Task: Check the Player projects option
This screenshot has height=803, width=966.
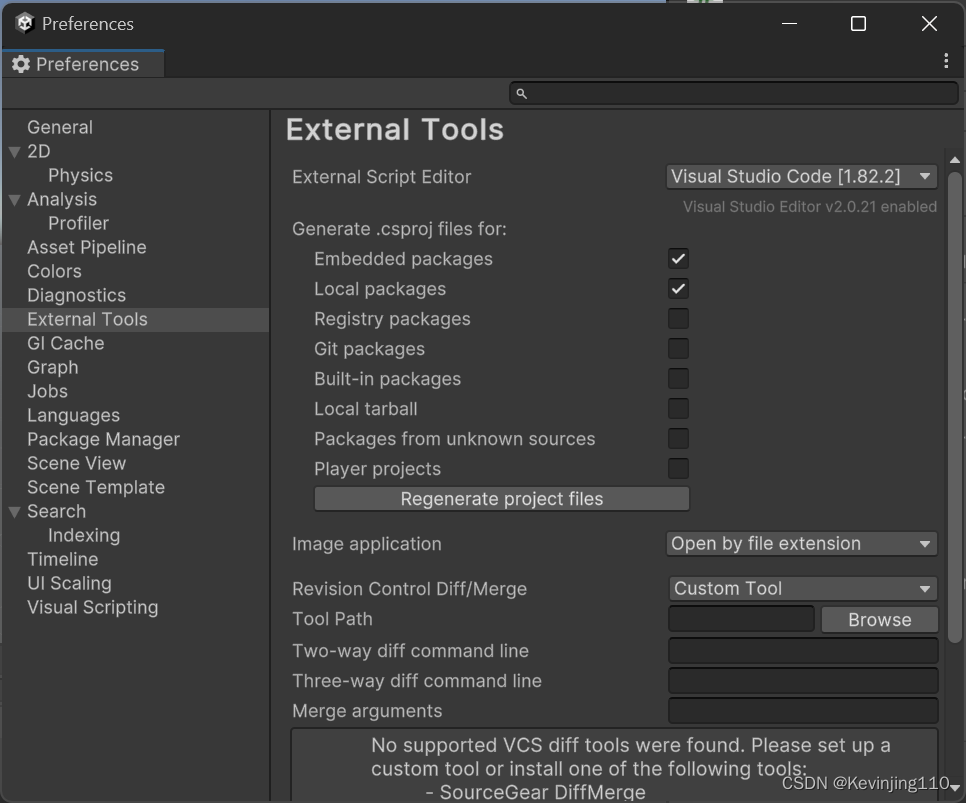Action: (678, 468)
